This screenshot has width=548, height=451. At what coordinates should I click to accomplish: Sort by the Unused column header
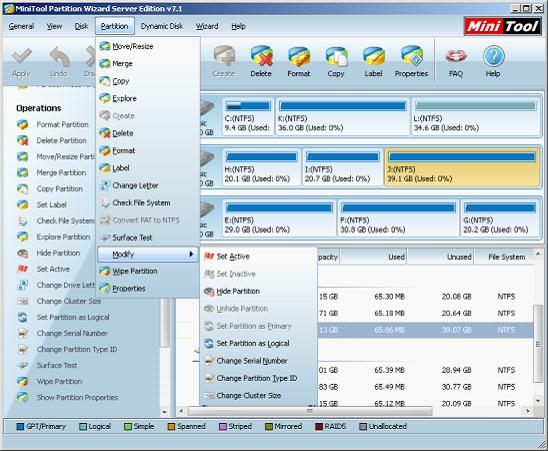point(440,257)
